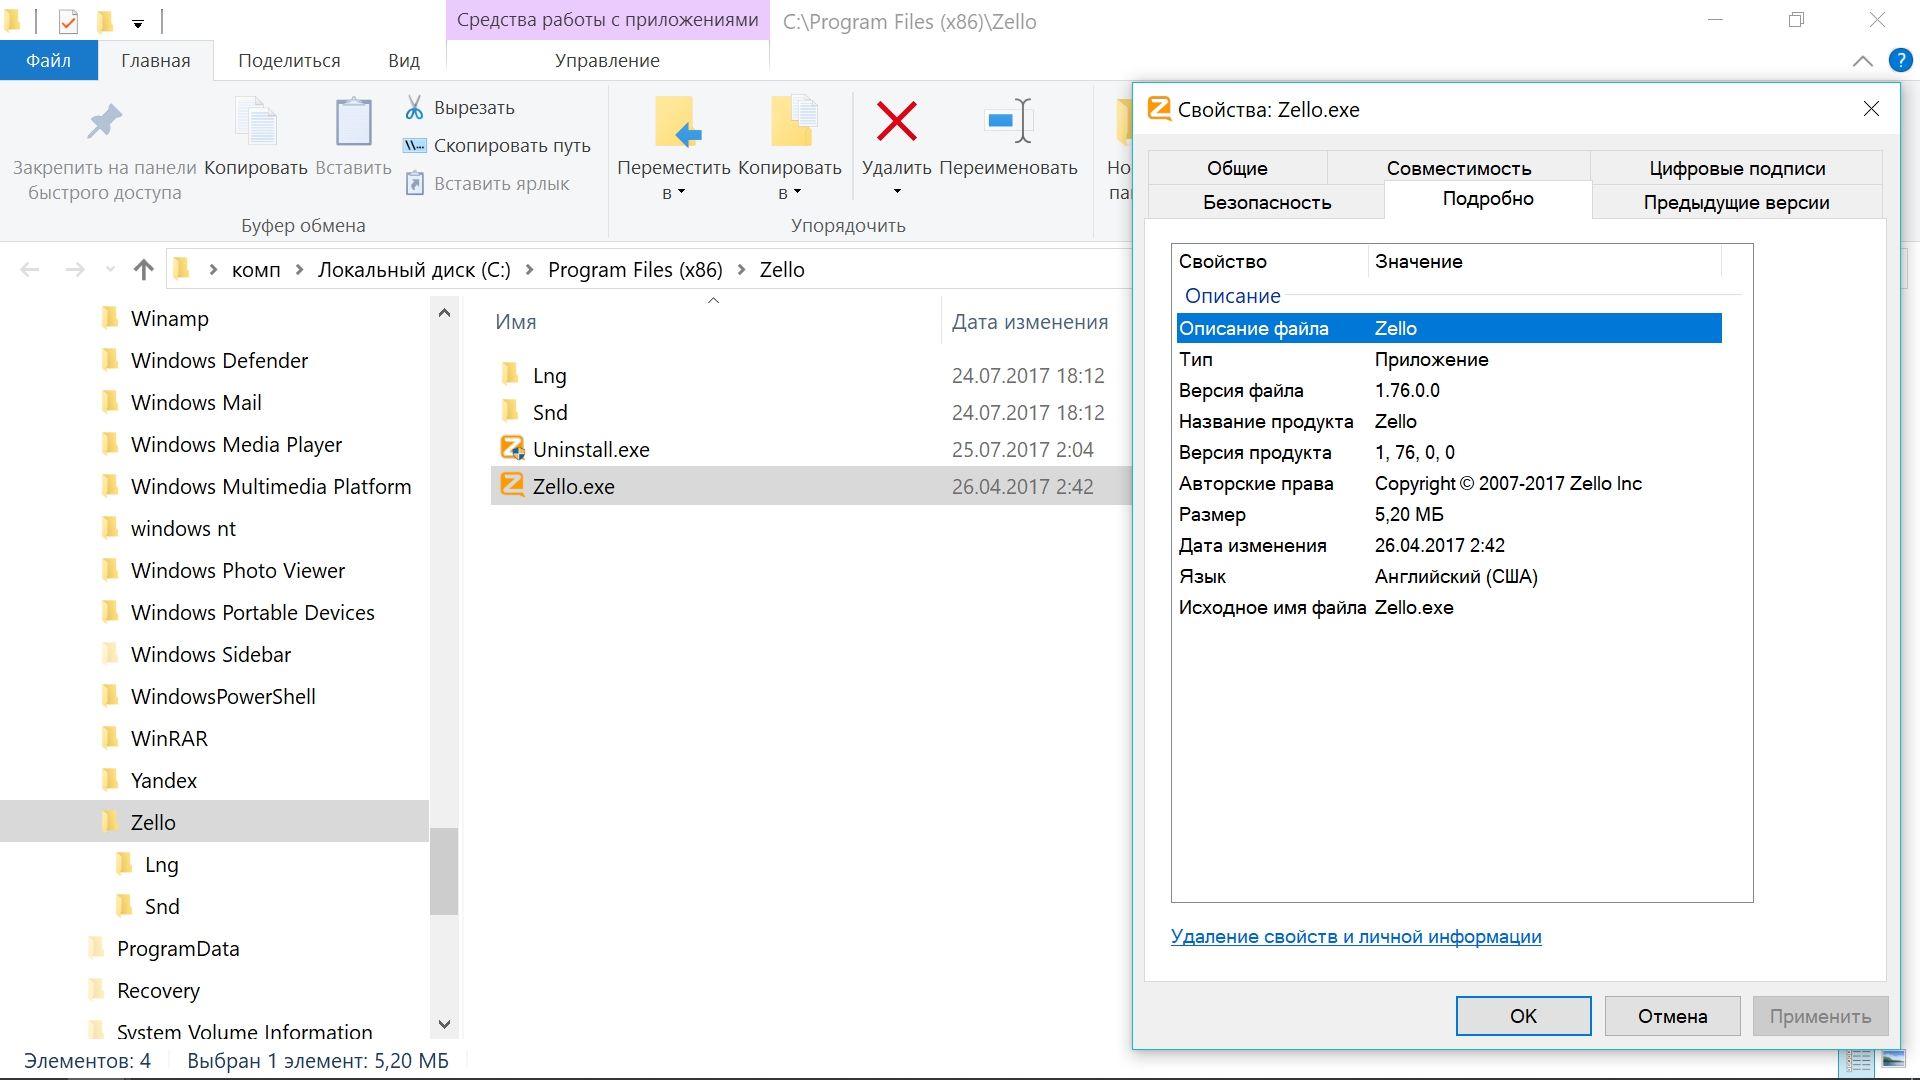Click the Отмена button

1672,1016
